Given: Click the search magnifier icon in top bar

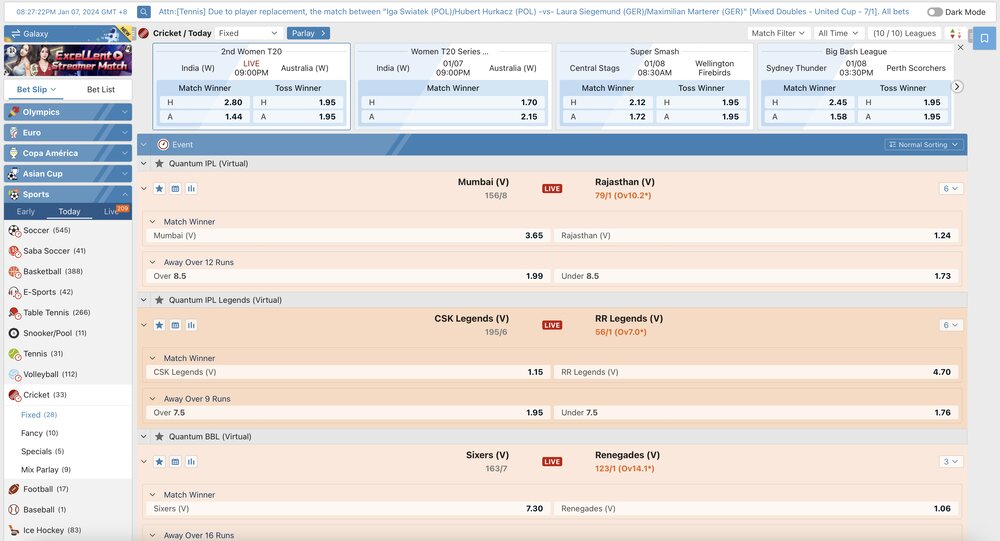Looking at the screenshot, I should click(x=144, y=12).
